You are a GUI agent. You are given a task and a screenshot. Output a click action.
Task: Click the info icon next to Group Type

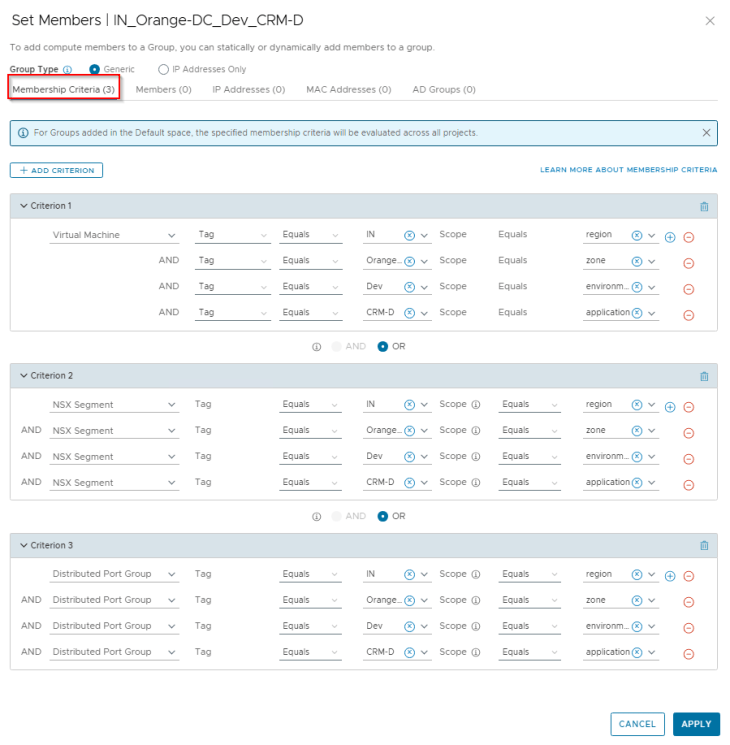[68, 70]
